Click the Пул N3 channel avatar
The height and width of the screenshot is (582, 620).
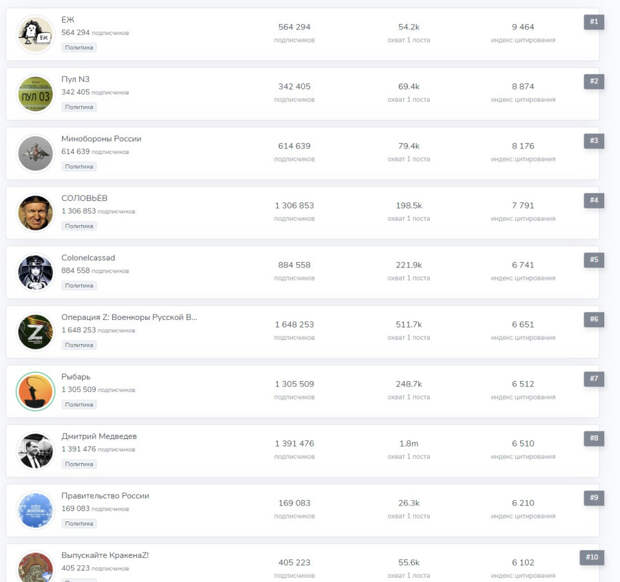(x=35, y=94)
